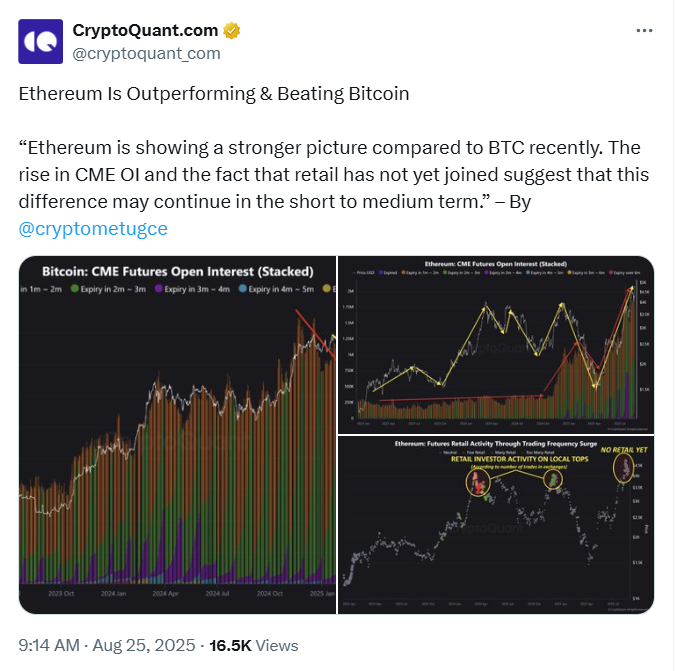Open the Bitcoin CME Futures chart image
675x671 pixels.
coord(177,435)
